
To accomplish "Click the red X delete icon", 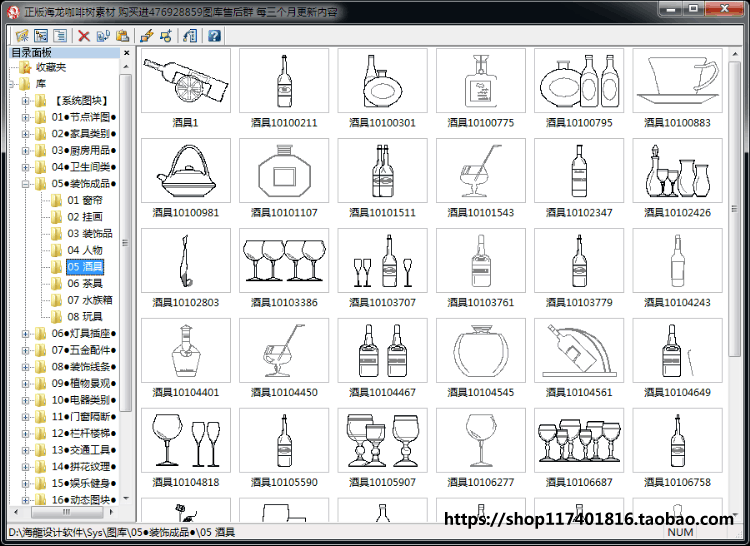I will 84,36.
